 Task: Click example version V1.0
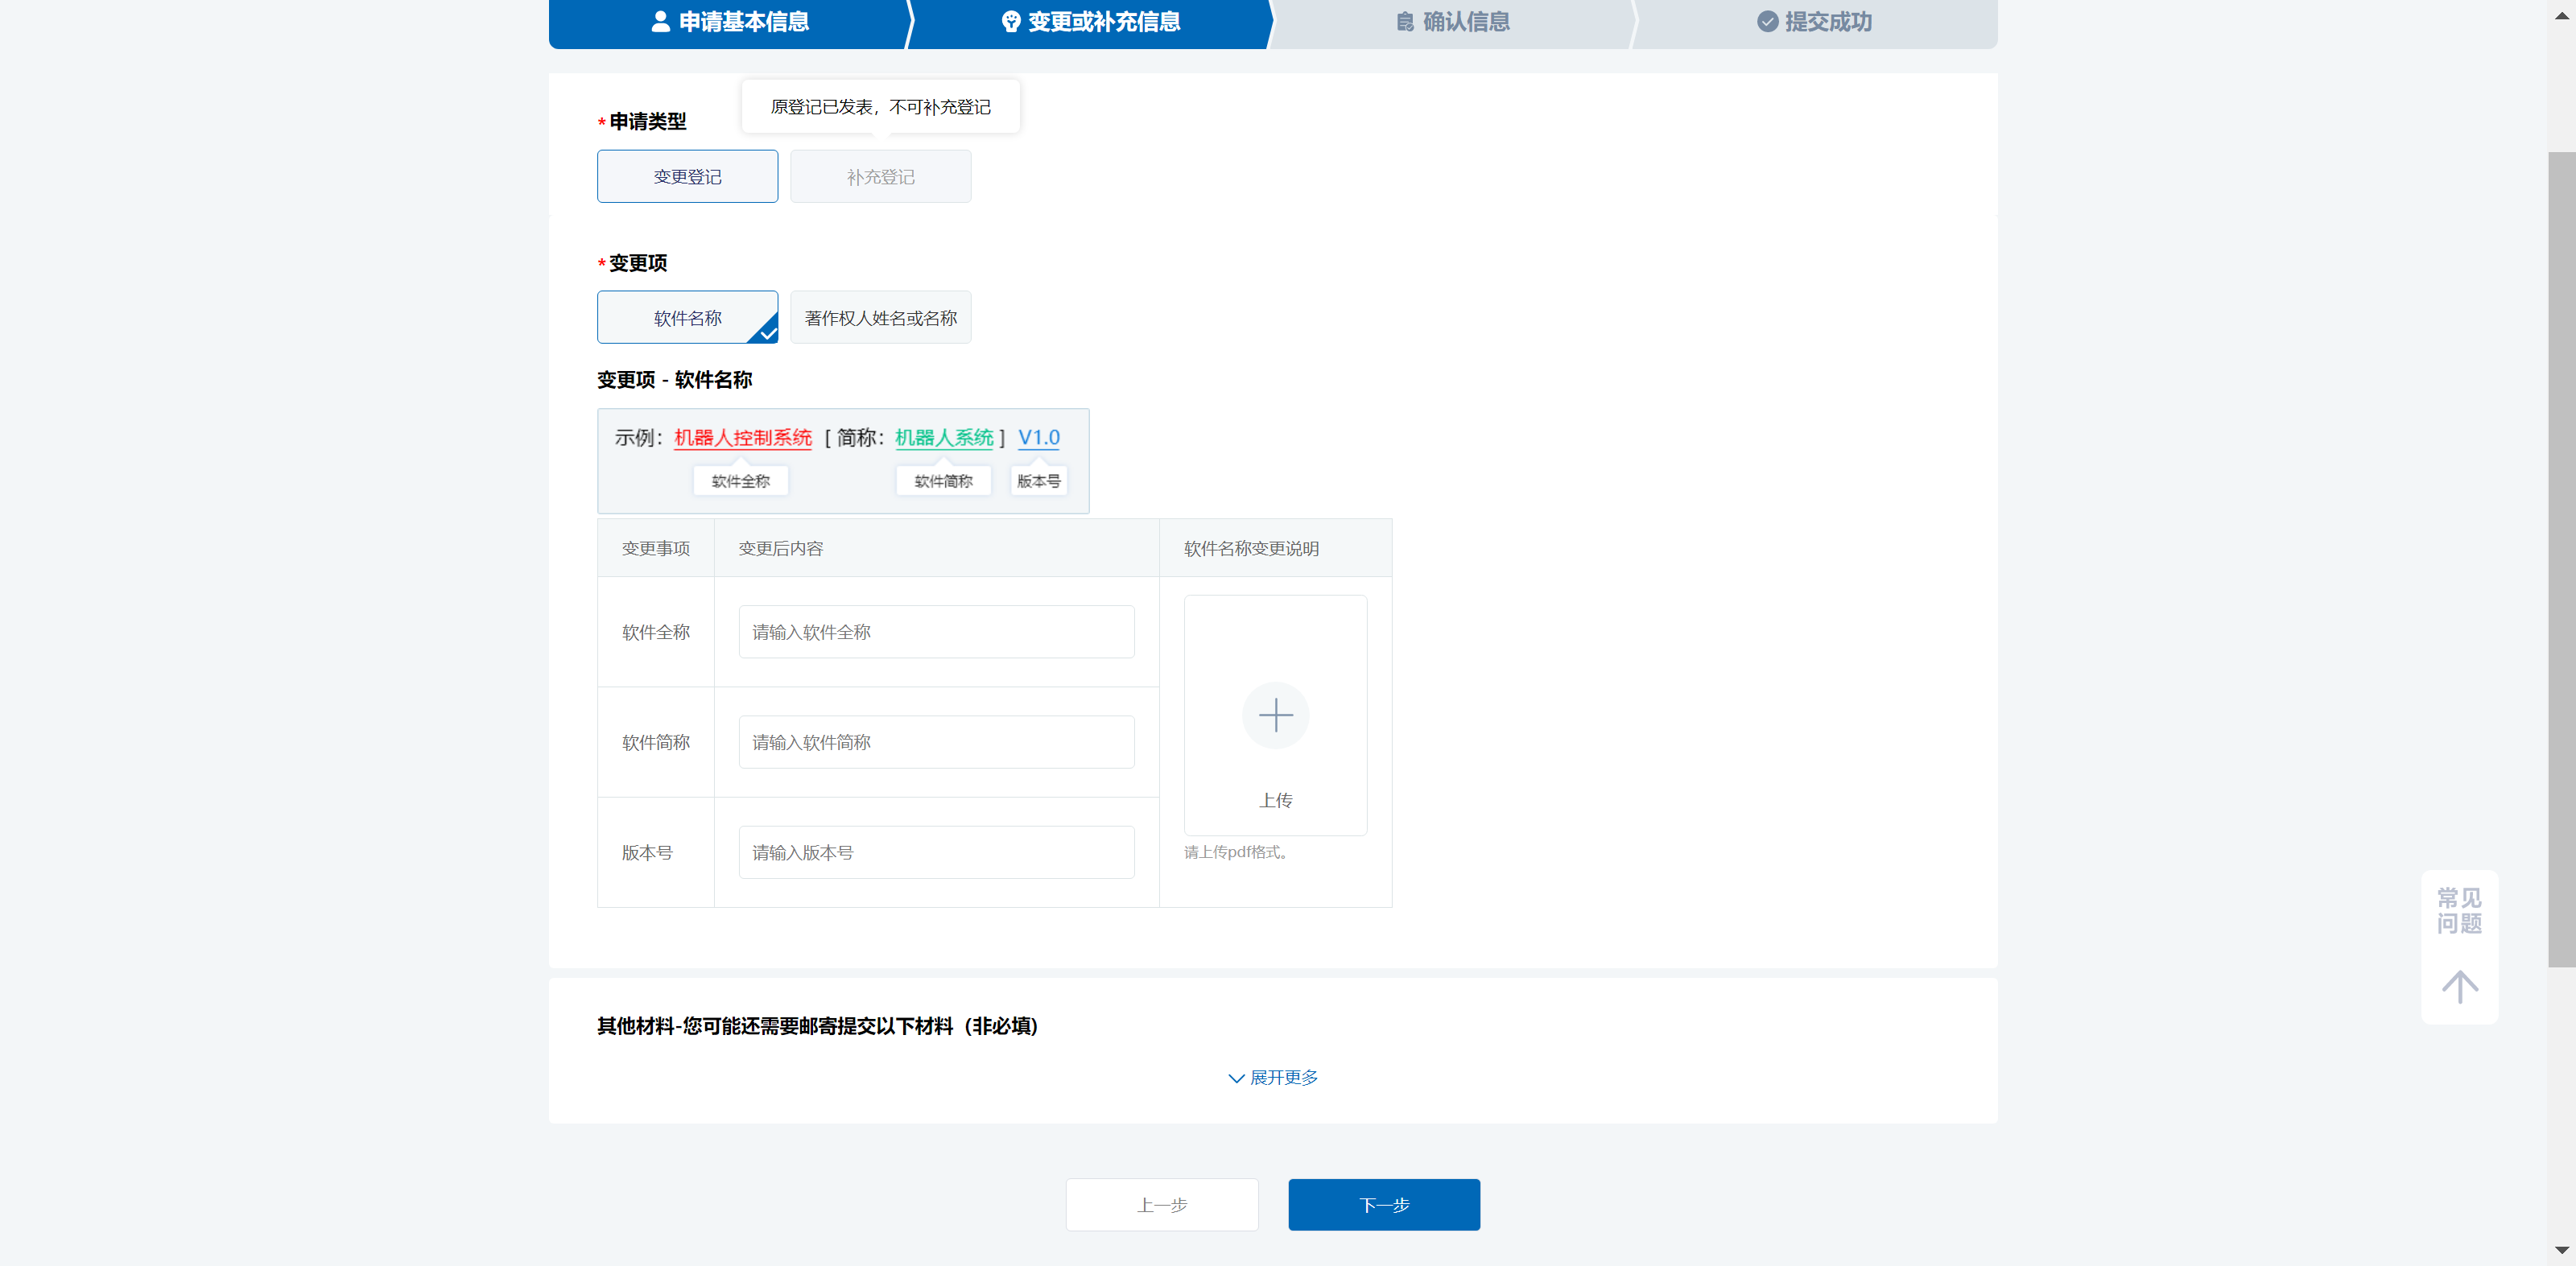1039,438
